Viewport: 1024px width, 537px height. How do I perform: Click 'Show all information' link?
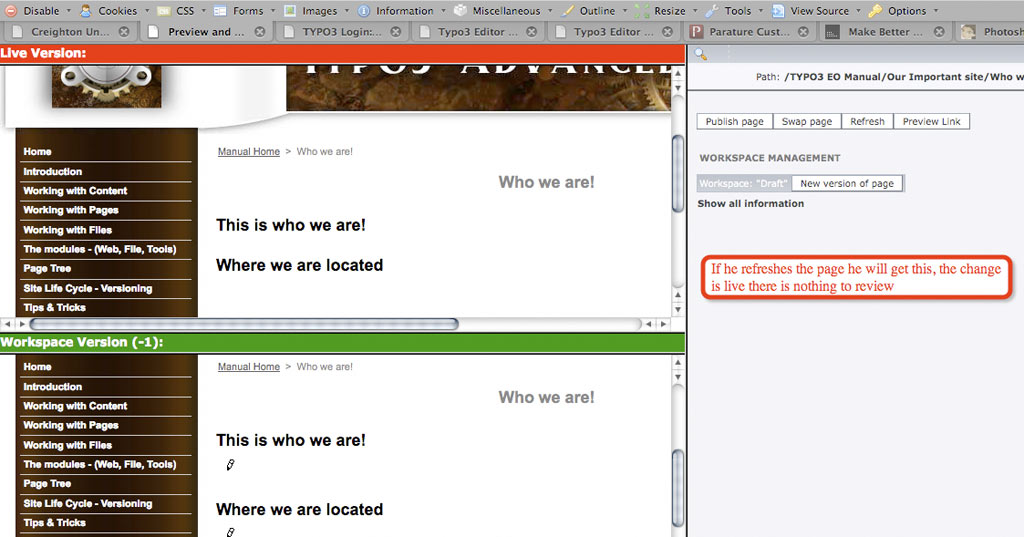coord(750,204)
